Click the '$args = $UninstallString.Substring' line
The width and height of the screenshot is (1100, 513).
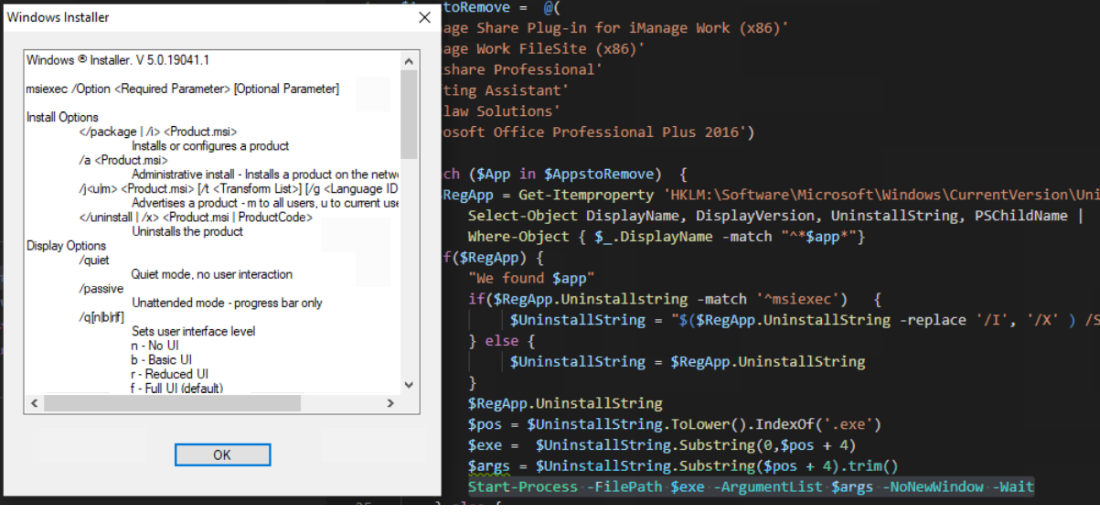click(683, 466)
